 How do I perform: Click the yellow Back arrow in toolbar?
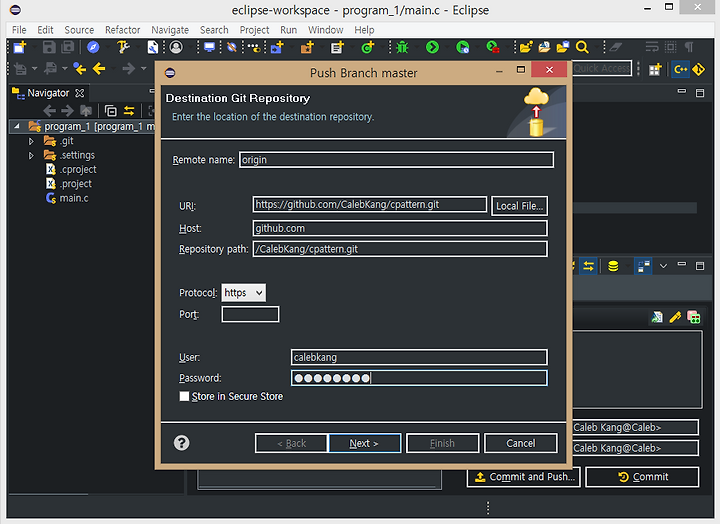(x=99, y=69)
